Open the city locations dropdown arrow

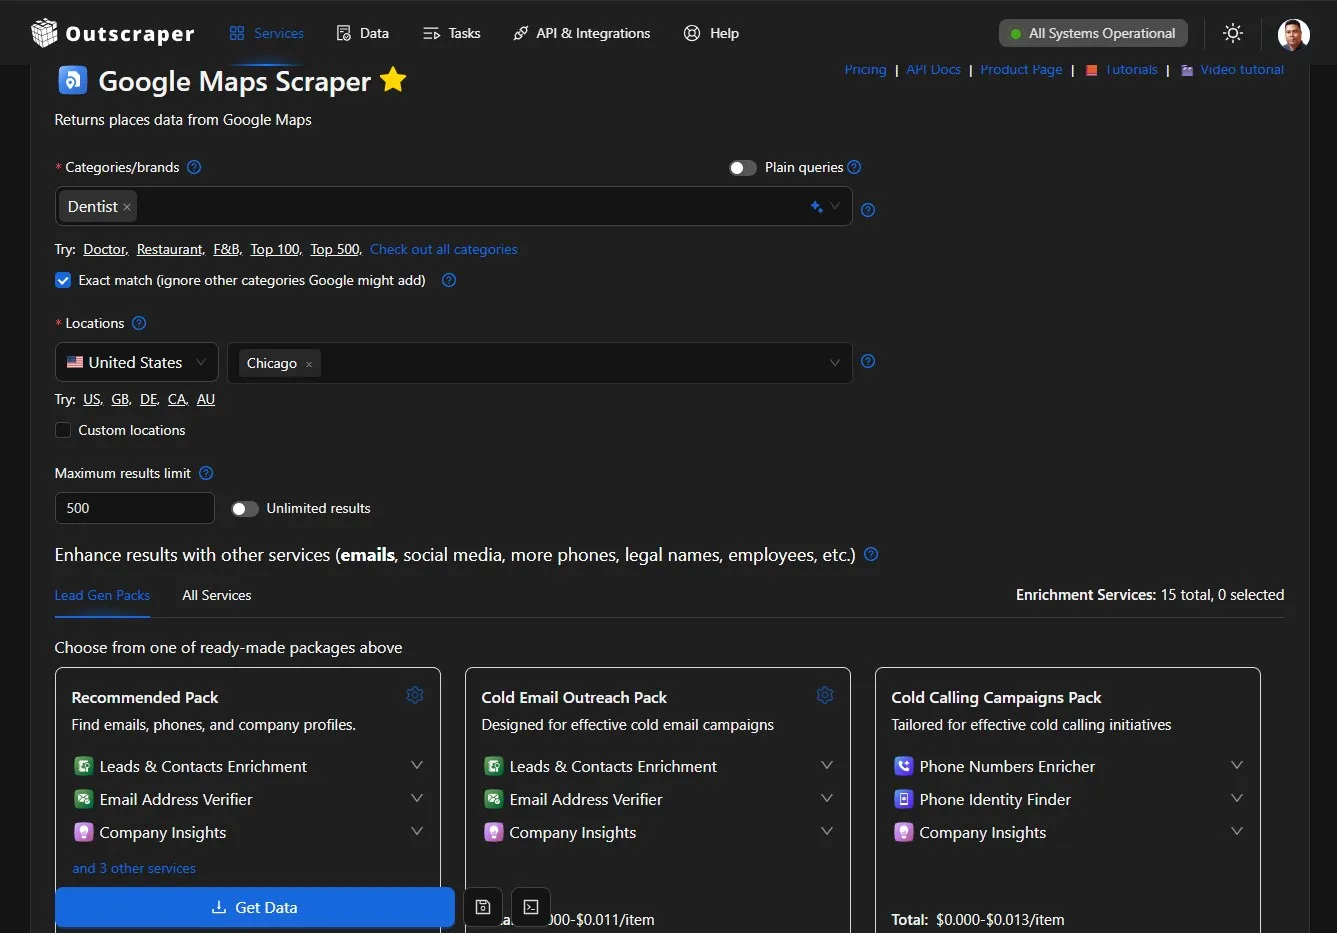coord(835,363)
